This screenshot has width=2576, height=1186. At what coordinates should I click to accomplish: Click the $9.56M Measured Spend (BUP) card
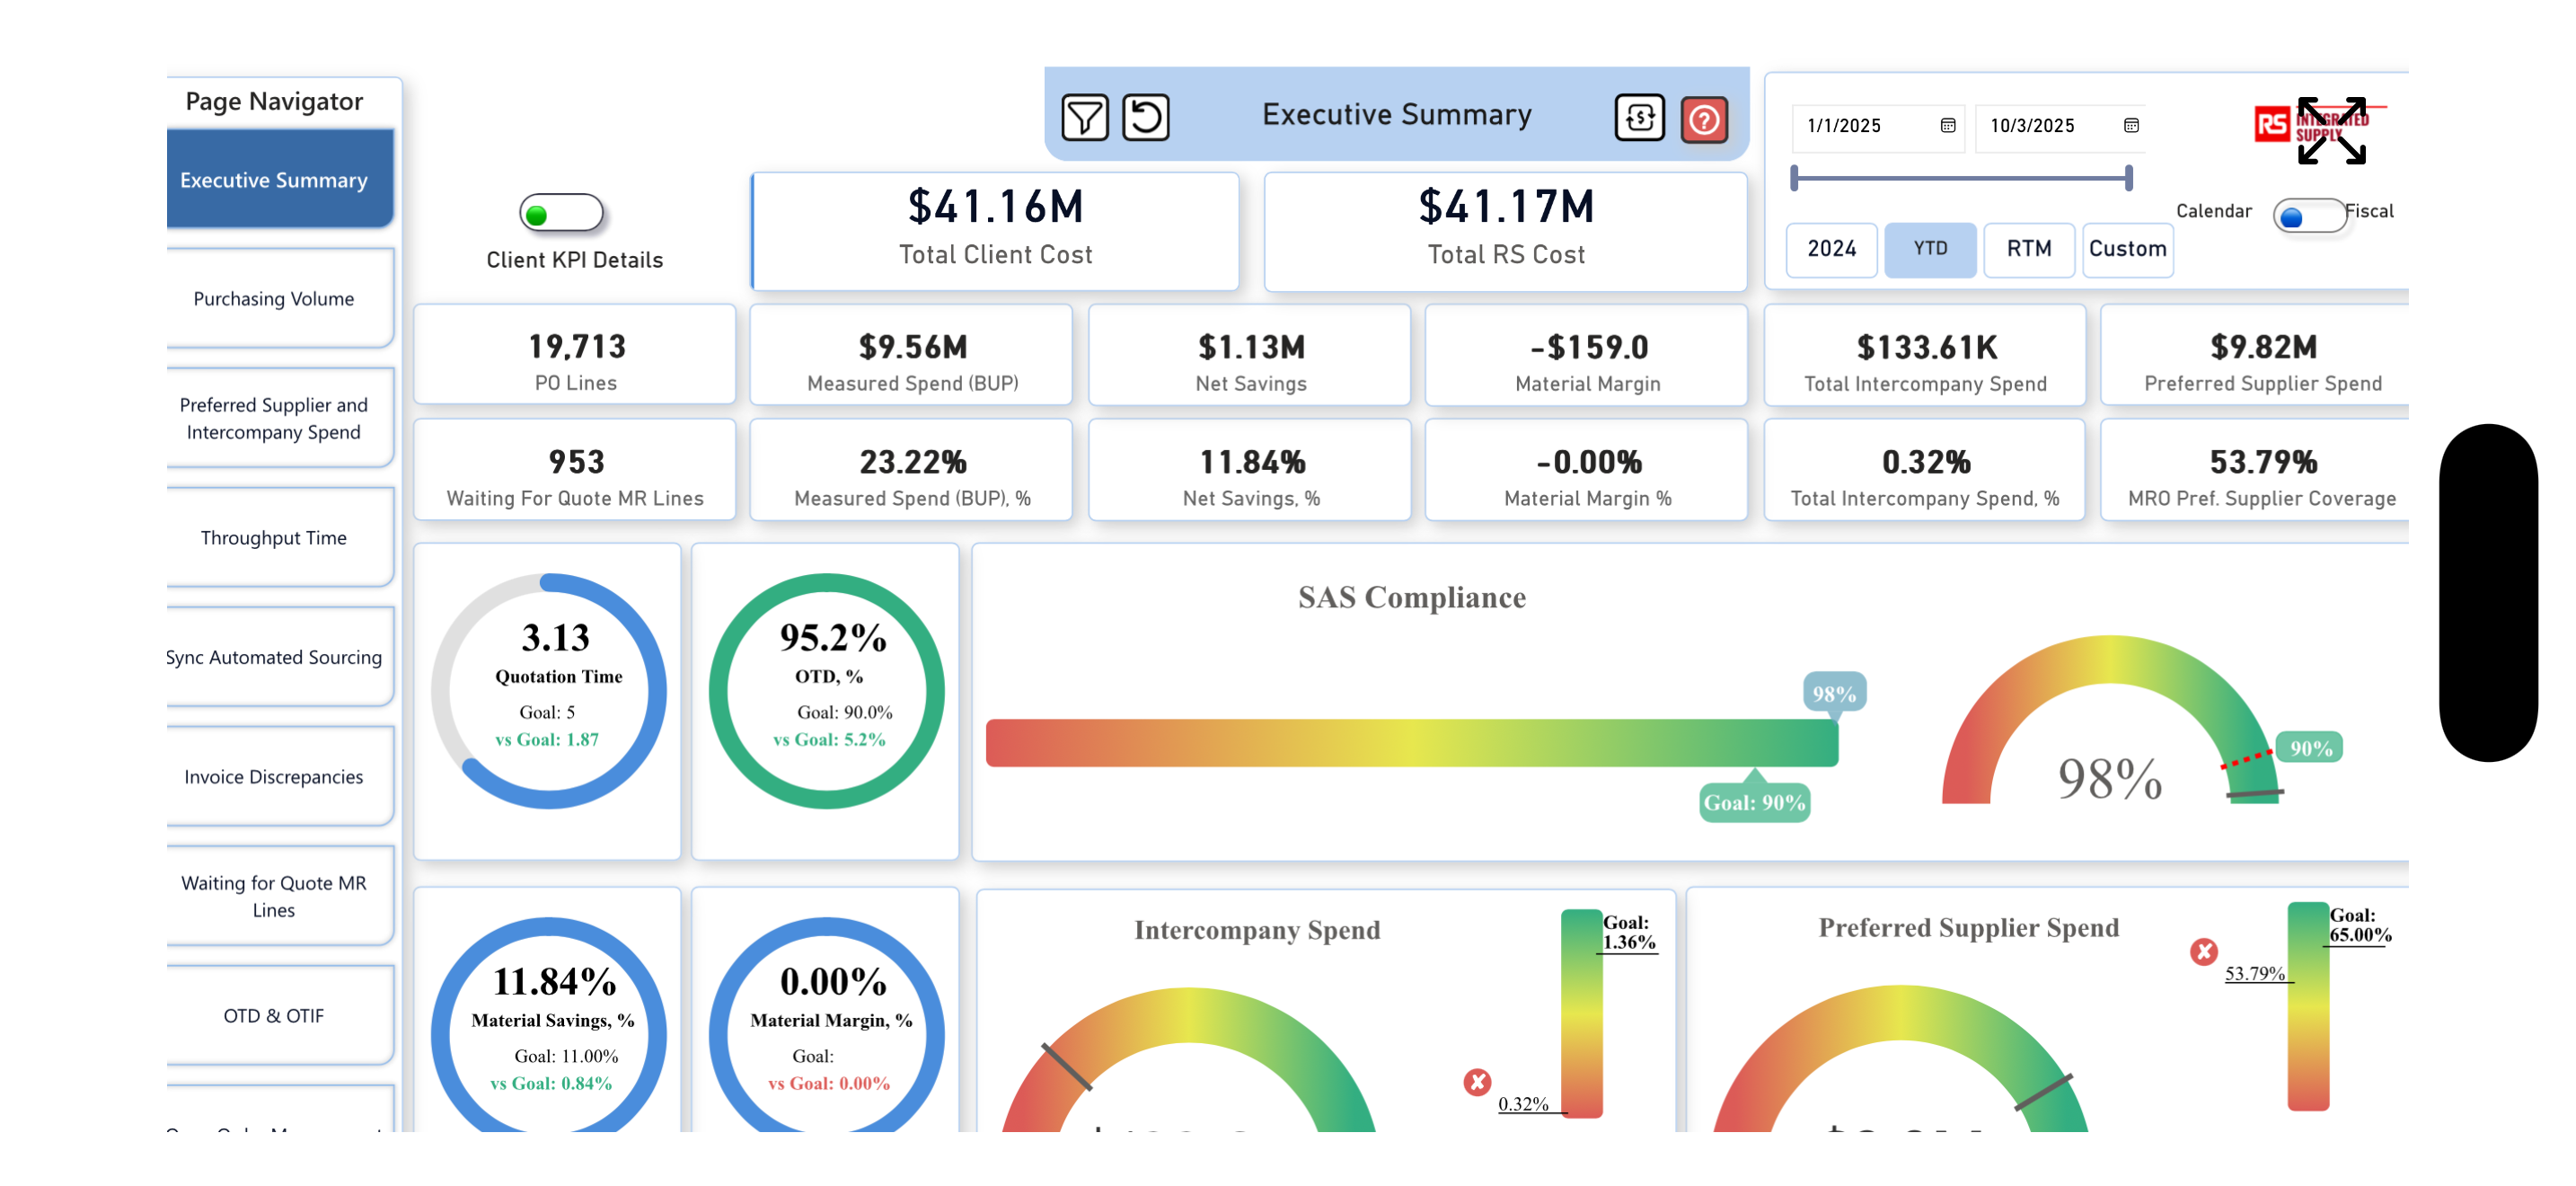pyautogui.click(x=912, y=355)
